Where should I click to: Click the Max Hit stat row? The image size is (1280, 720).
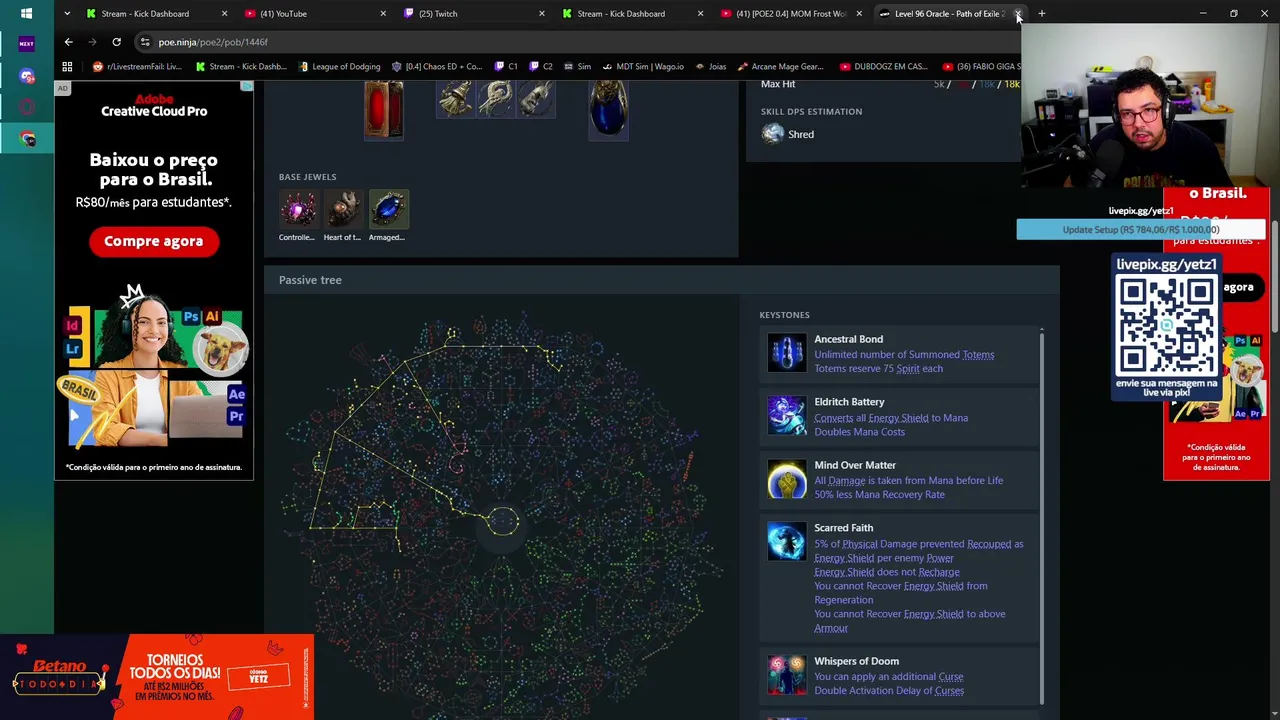pyautogui.click(x=889, y=84)
